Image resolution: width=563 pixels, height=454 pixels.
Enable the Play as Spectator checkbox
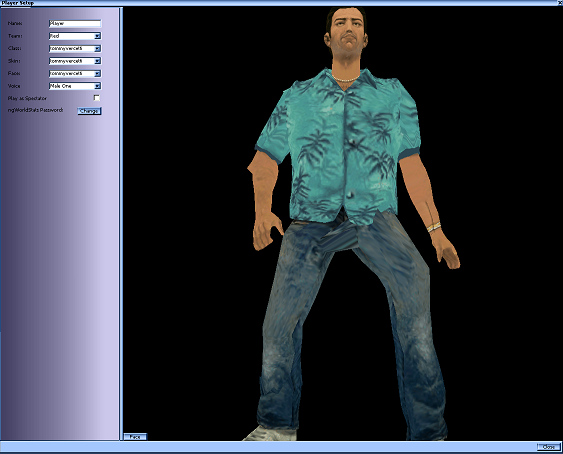click(x=97, y=98)
